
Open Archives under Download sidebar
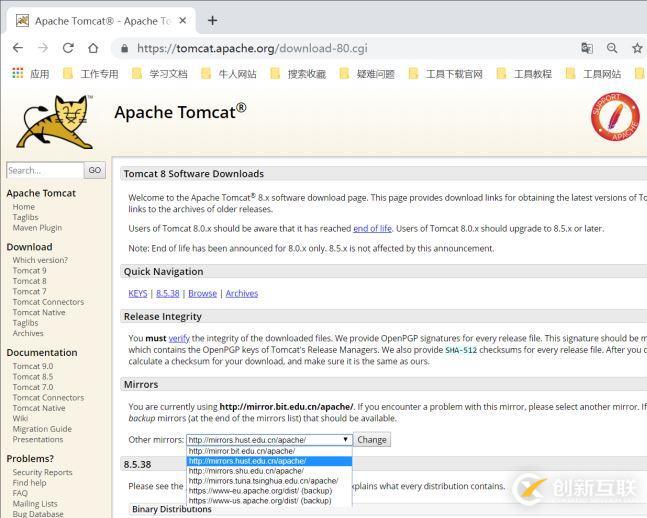click(28, 333)
